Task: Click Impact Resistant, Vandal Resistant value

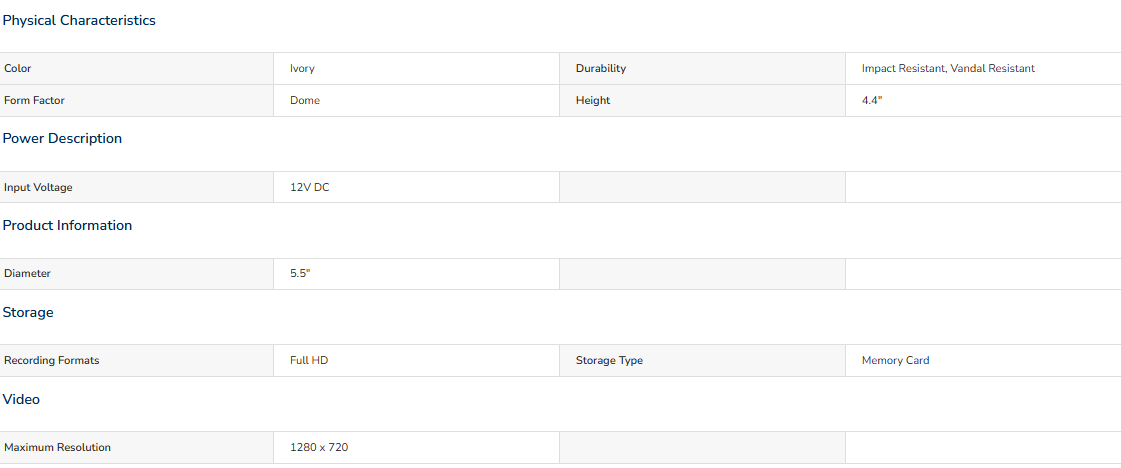Action: [x=948, y=69]
